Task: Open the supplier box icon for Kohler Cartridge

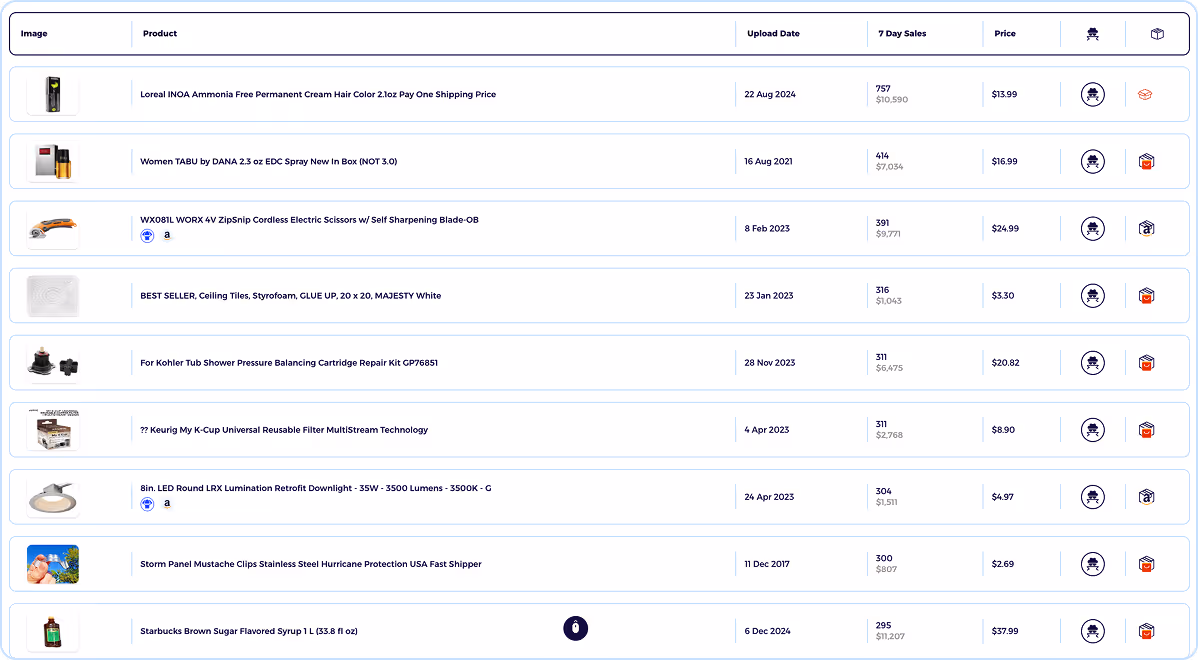Action: [x=1146, y=363]
